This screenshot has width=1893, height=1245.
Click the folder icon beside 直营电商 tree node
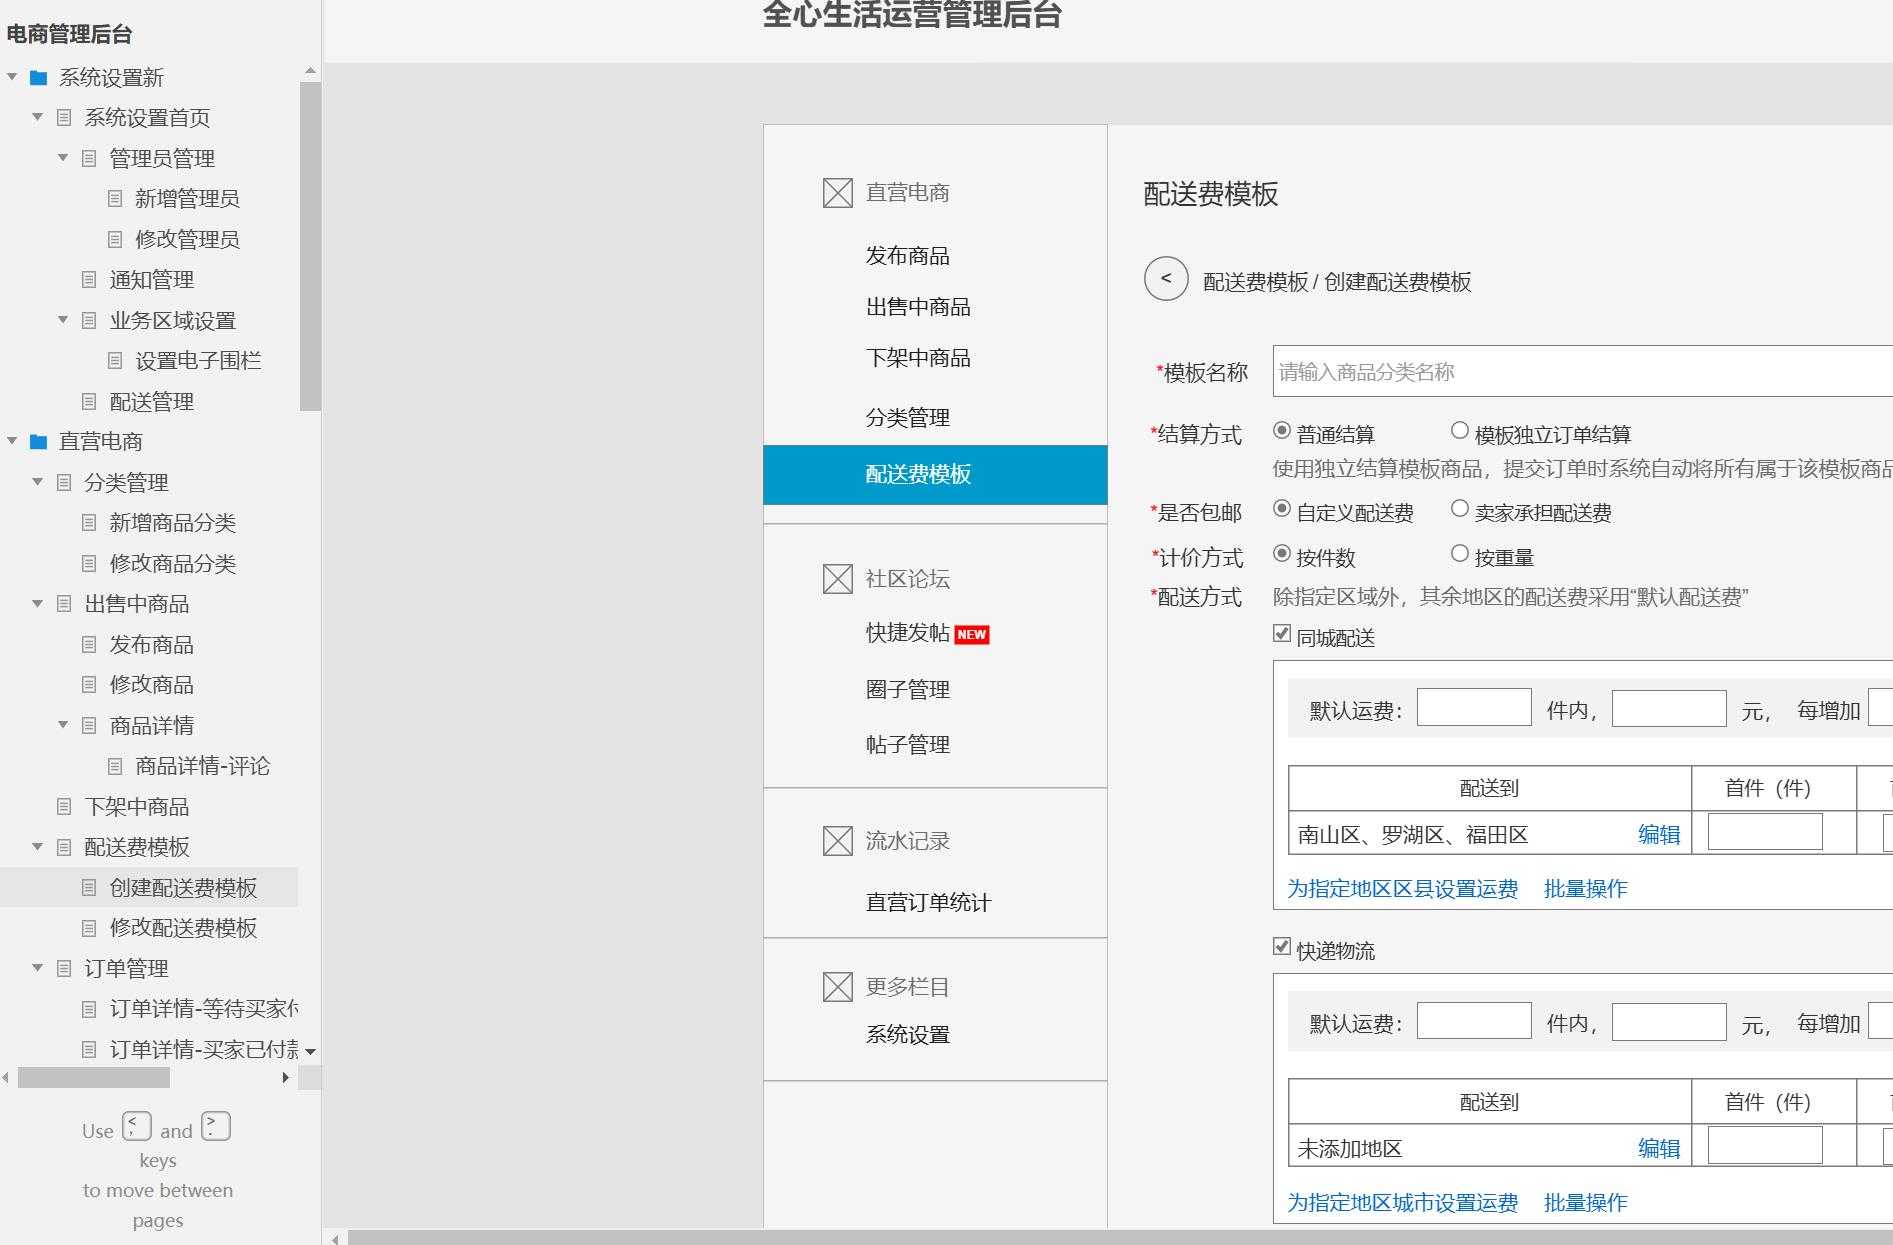tap(38, 441)
